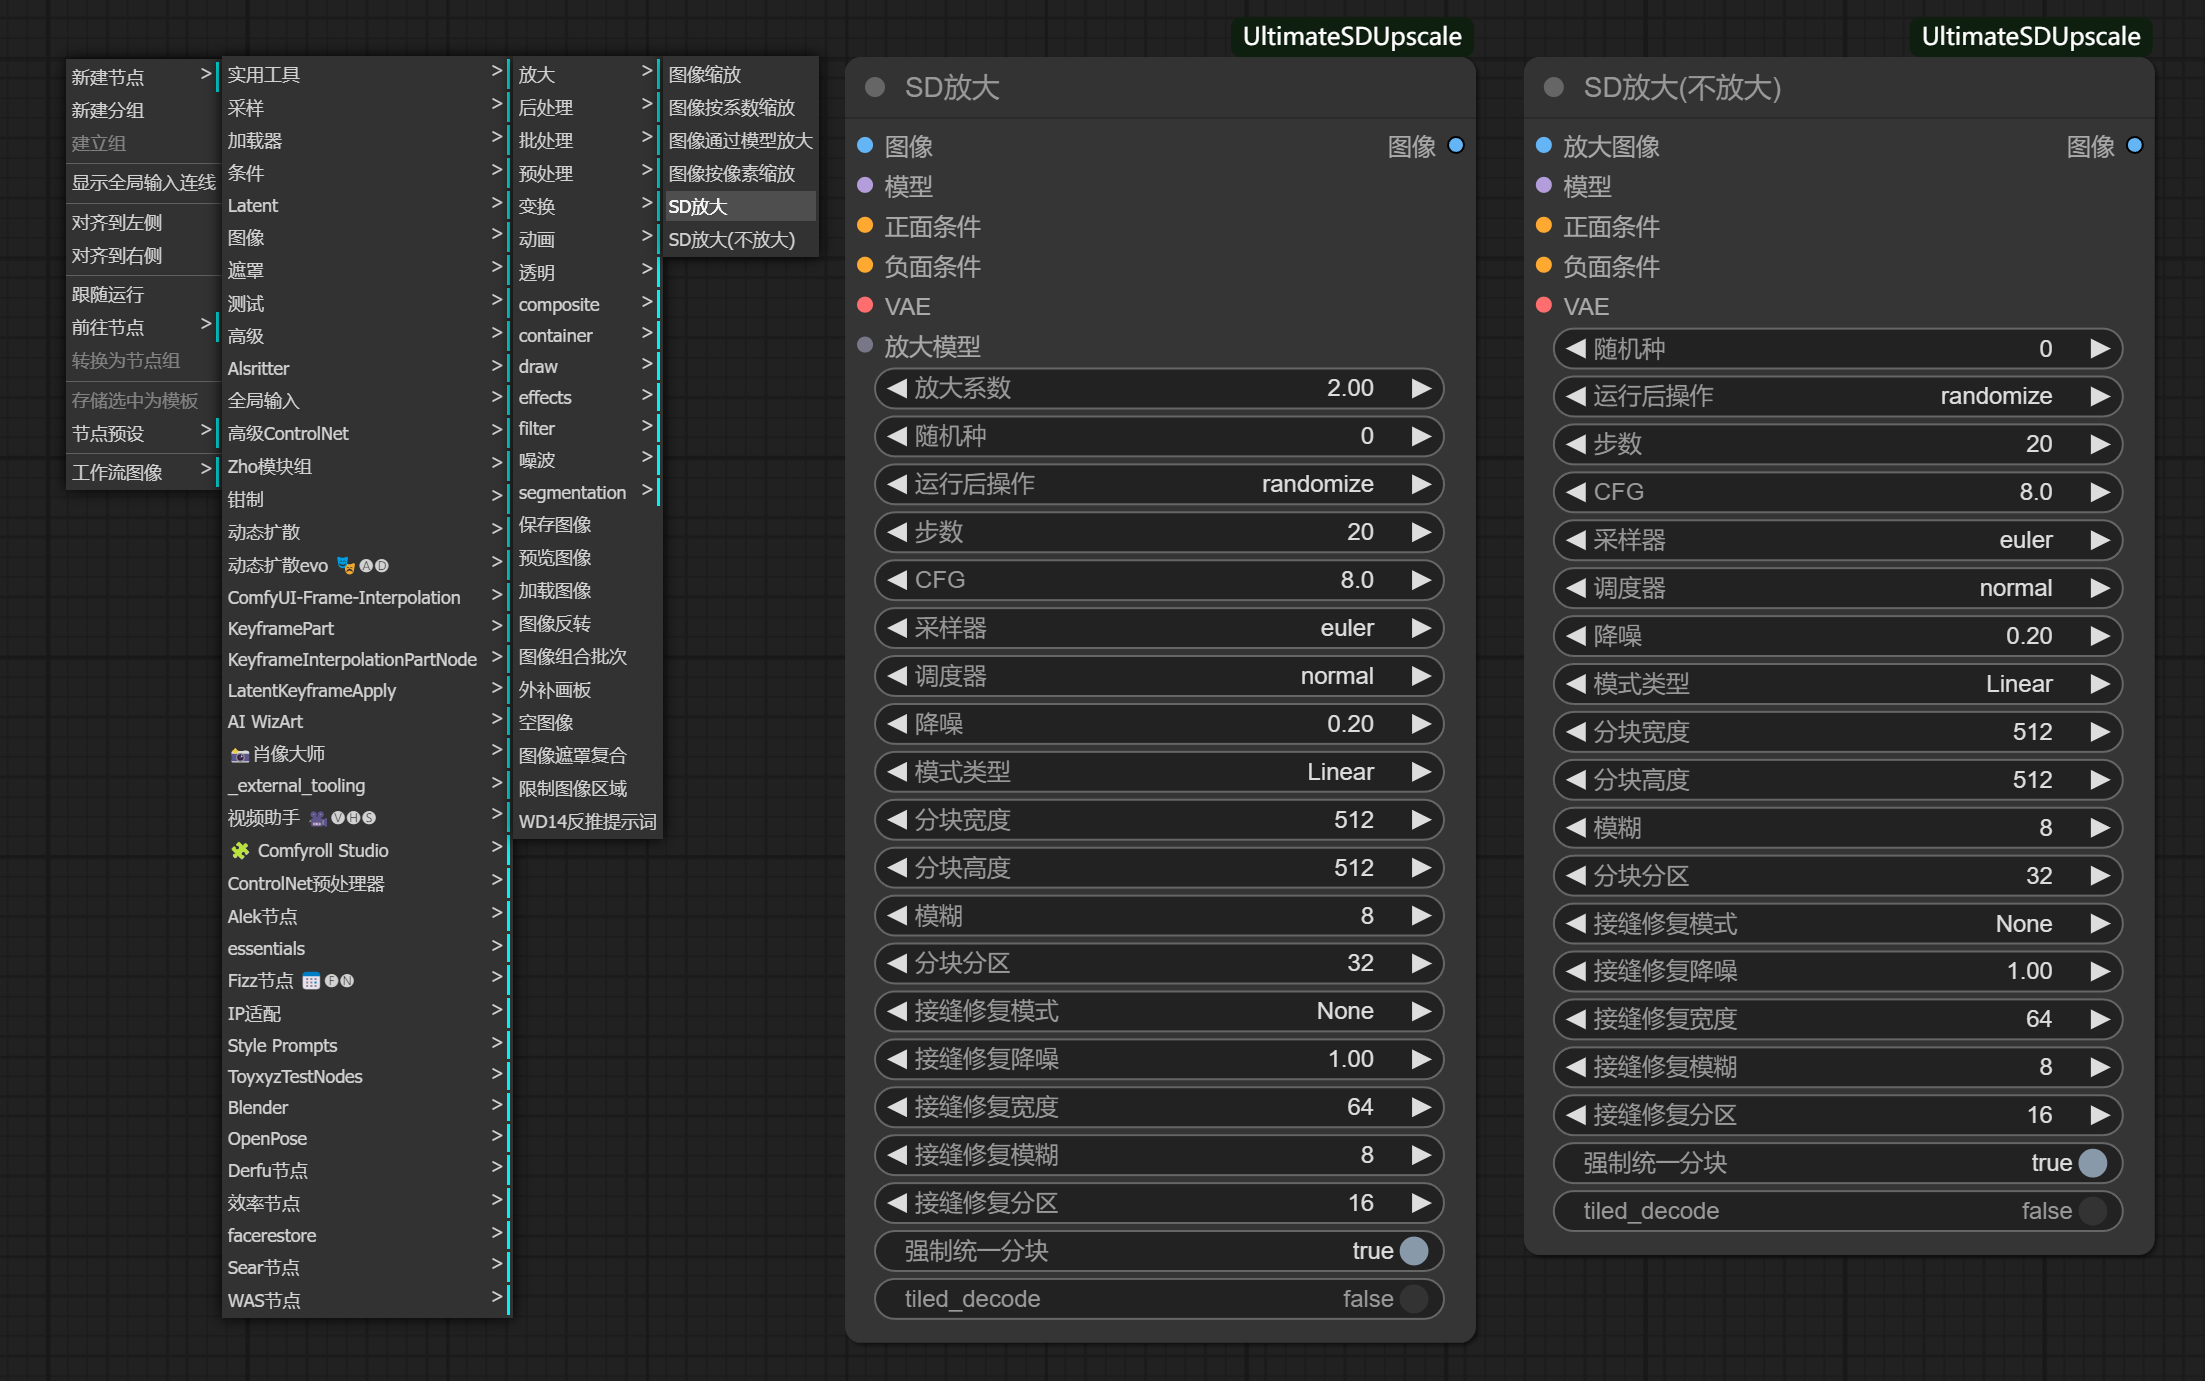
Task: Decrease 接缝修复宽度 in the SD放大(不放大) node
Action: [1576, 1019]
